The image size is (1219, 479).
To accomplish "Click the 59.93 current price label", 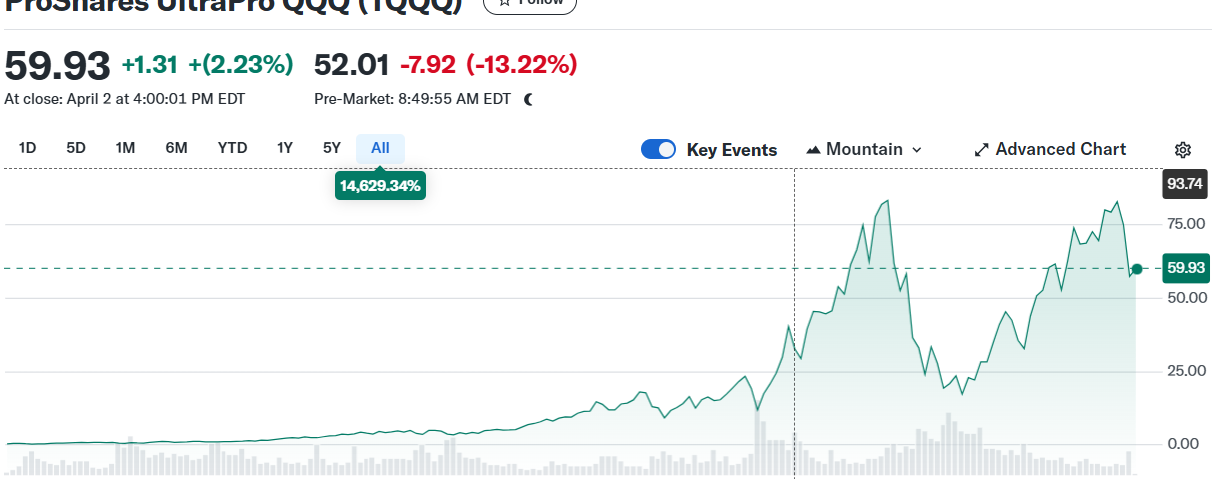I will click(1184, 268).
